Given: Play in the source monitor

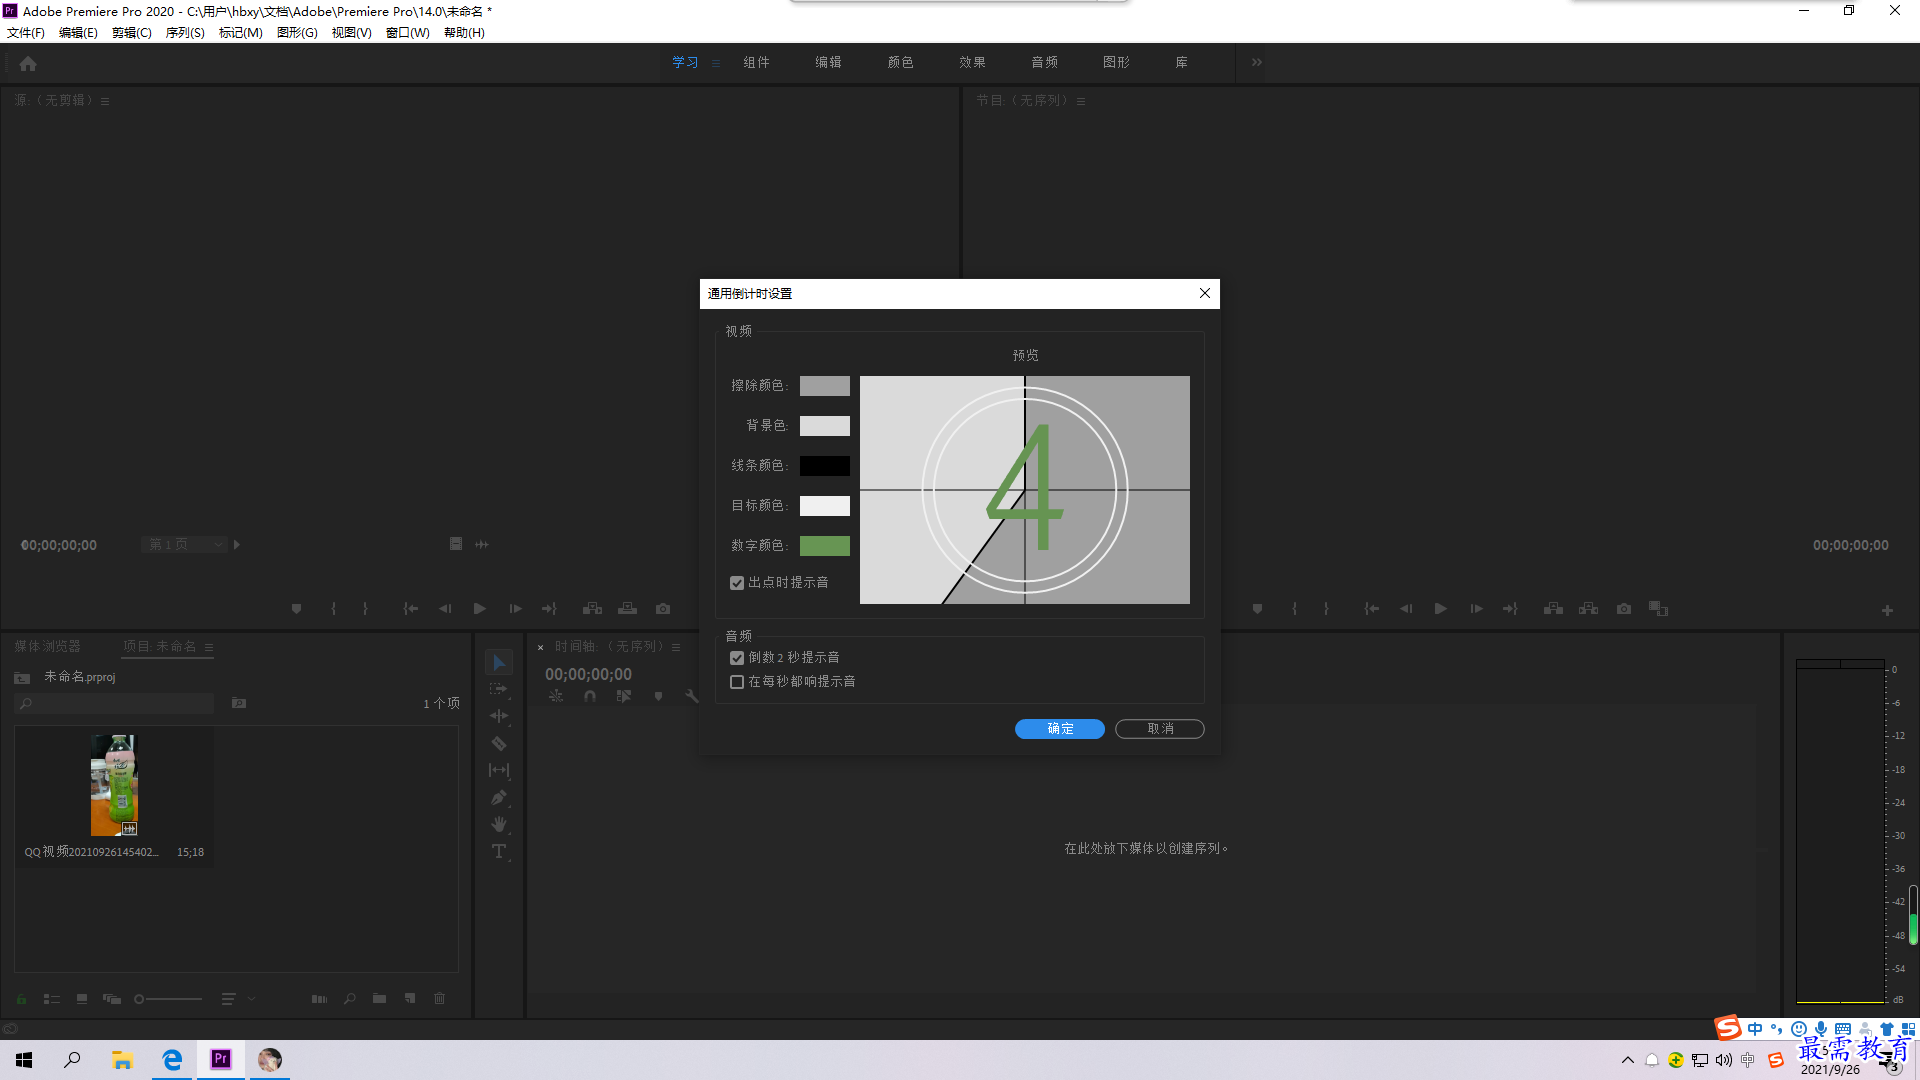Looking at the screenshot, I should pyautogui.click(x=480, y=609).
